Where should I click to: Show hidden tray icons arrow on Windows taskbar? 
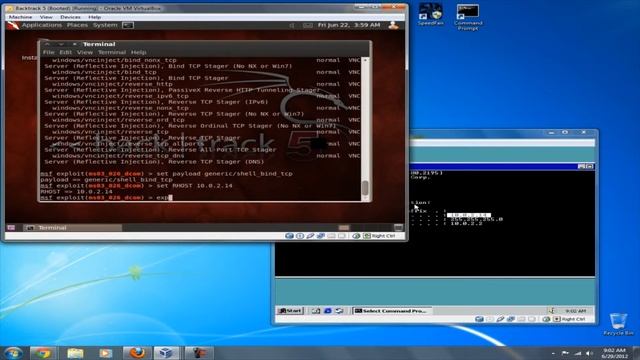[553, 353]
